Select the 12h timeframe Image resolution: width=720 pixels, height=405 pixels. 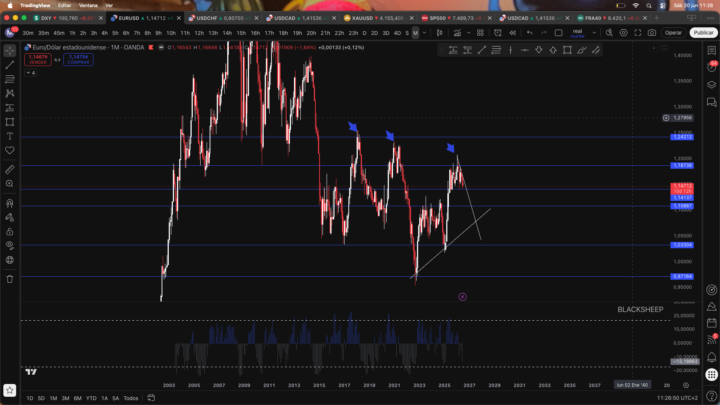coord(199,33)
